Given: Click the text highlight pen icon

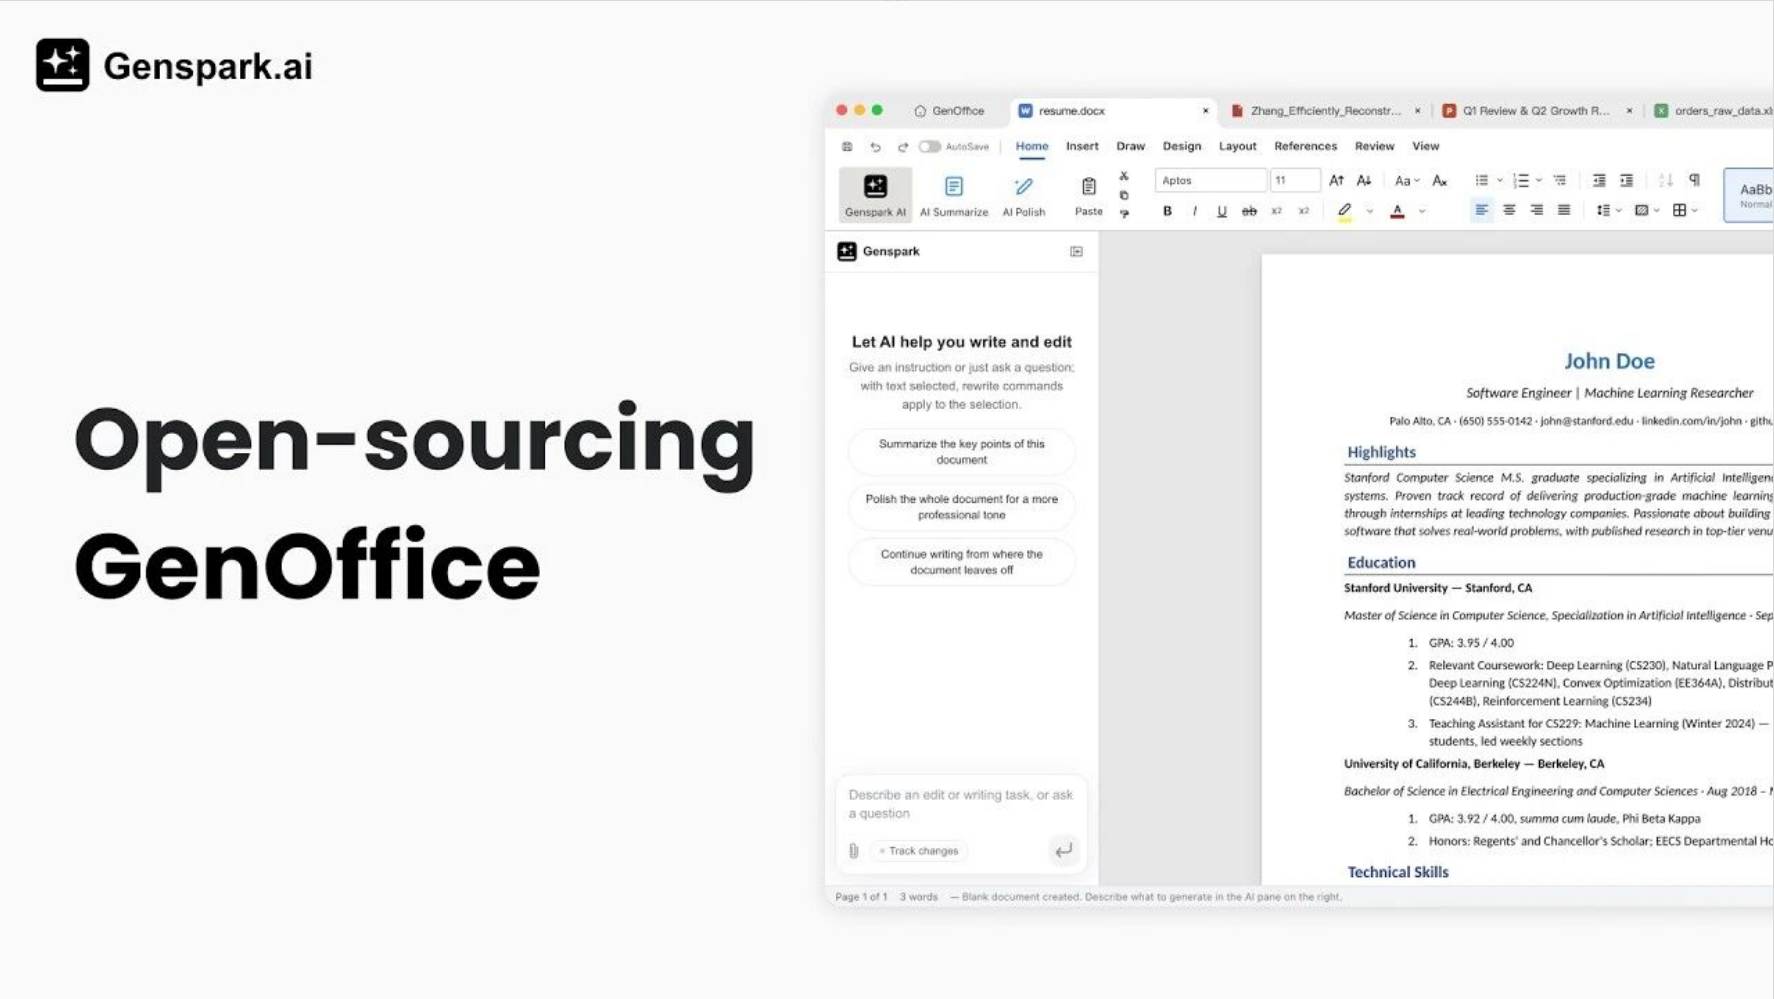Looking at the screenshot, I should pos(1345,211).
